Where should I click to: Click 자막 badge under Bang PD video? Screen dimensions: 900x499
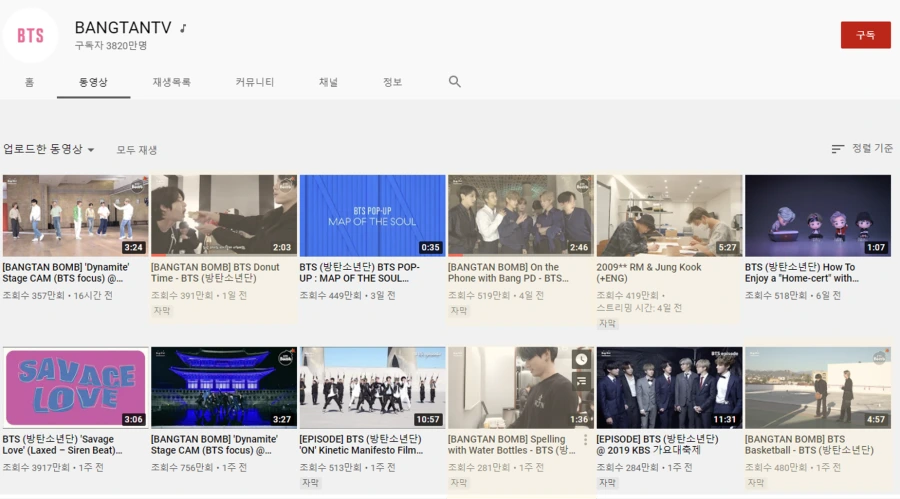[x=459, y=311]
